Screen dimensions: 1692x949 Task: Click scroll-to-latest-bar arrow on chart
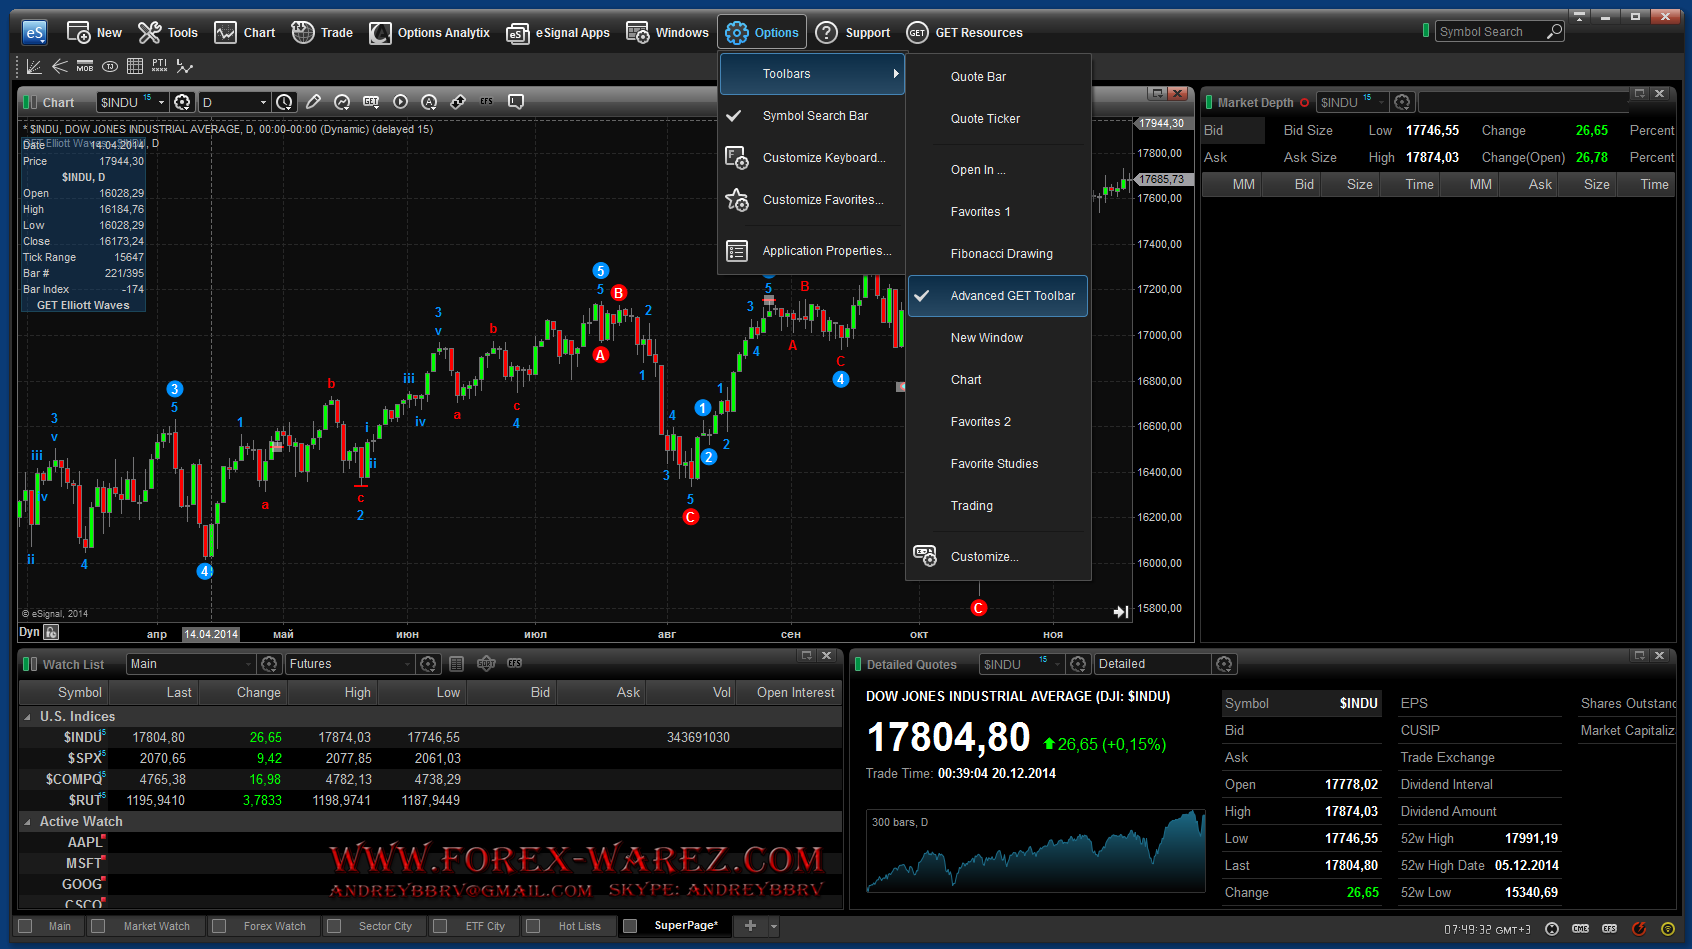point(1121,612)
